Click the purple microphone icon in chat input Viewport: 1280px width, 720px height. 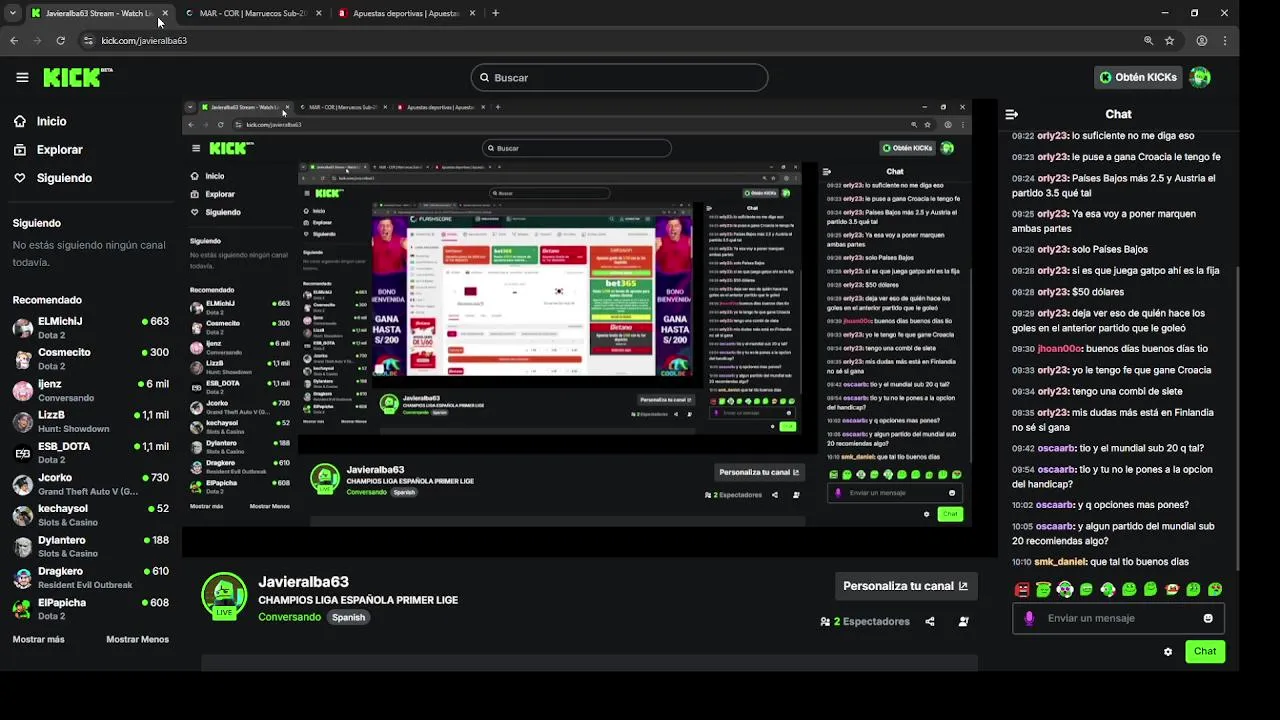click(1029, 618)
